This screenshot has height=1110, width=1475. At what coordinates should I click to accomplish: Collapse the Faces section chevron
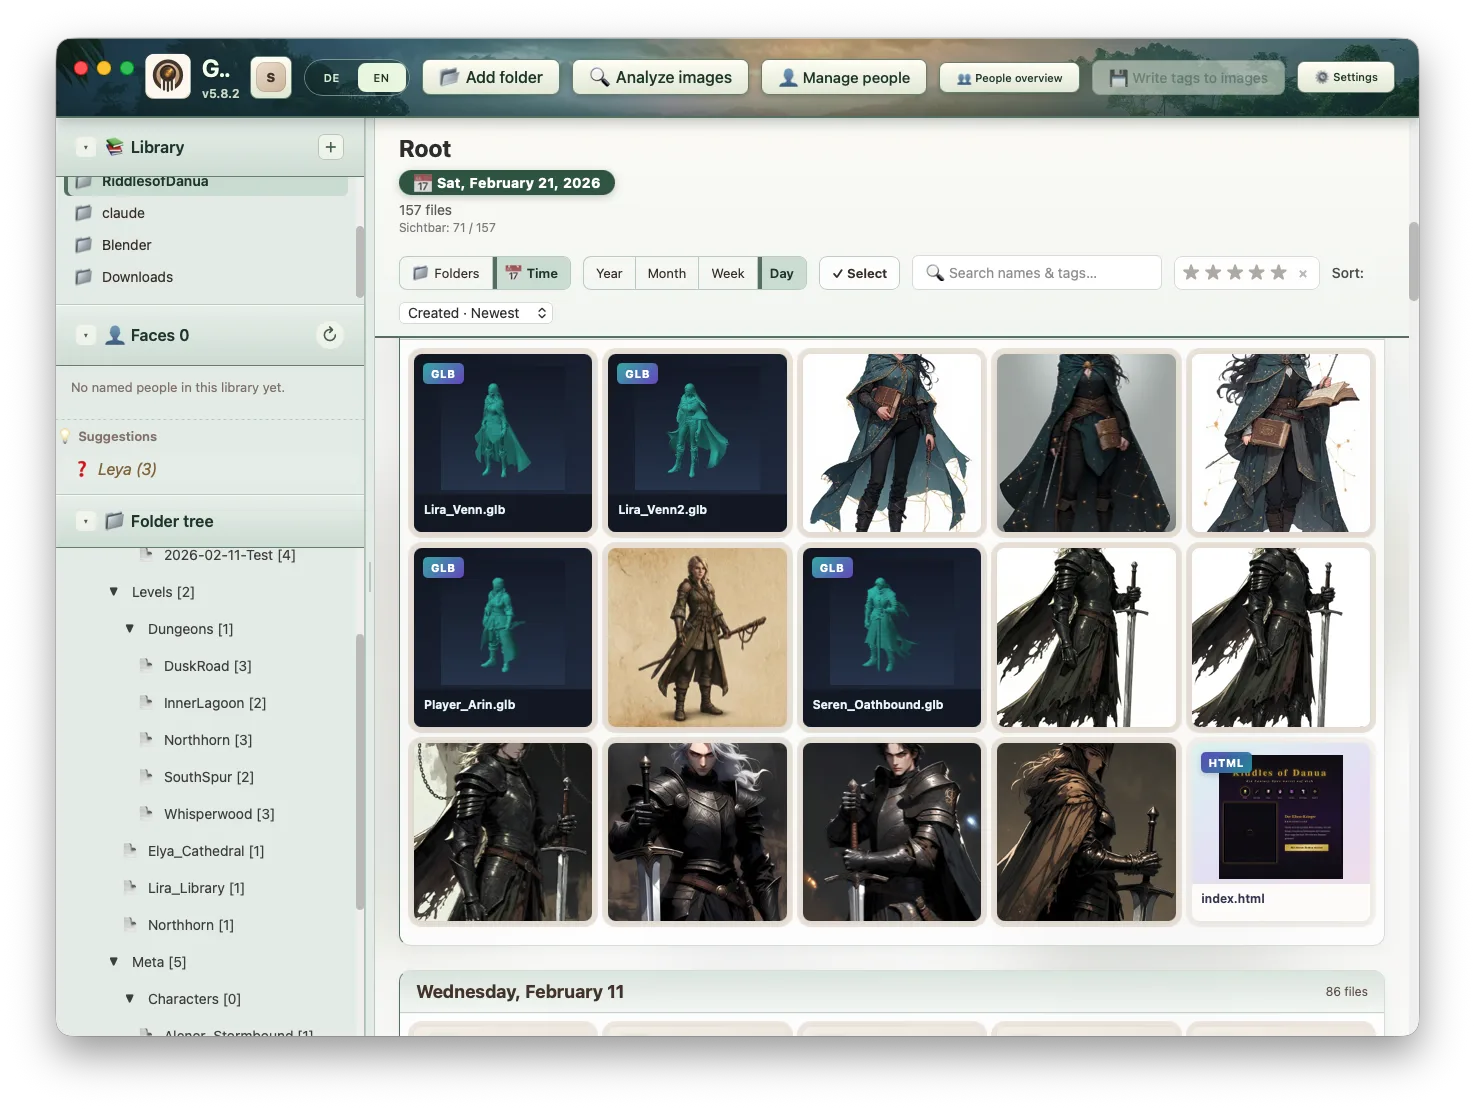(x=86, y=335)
